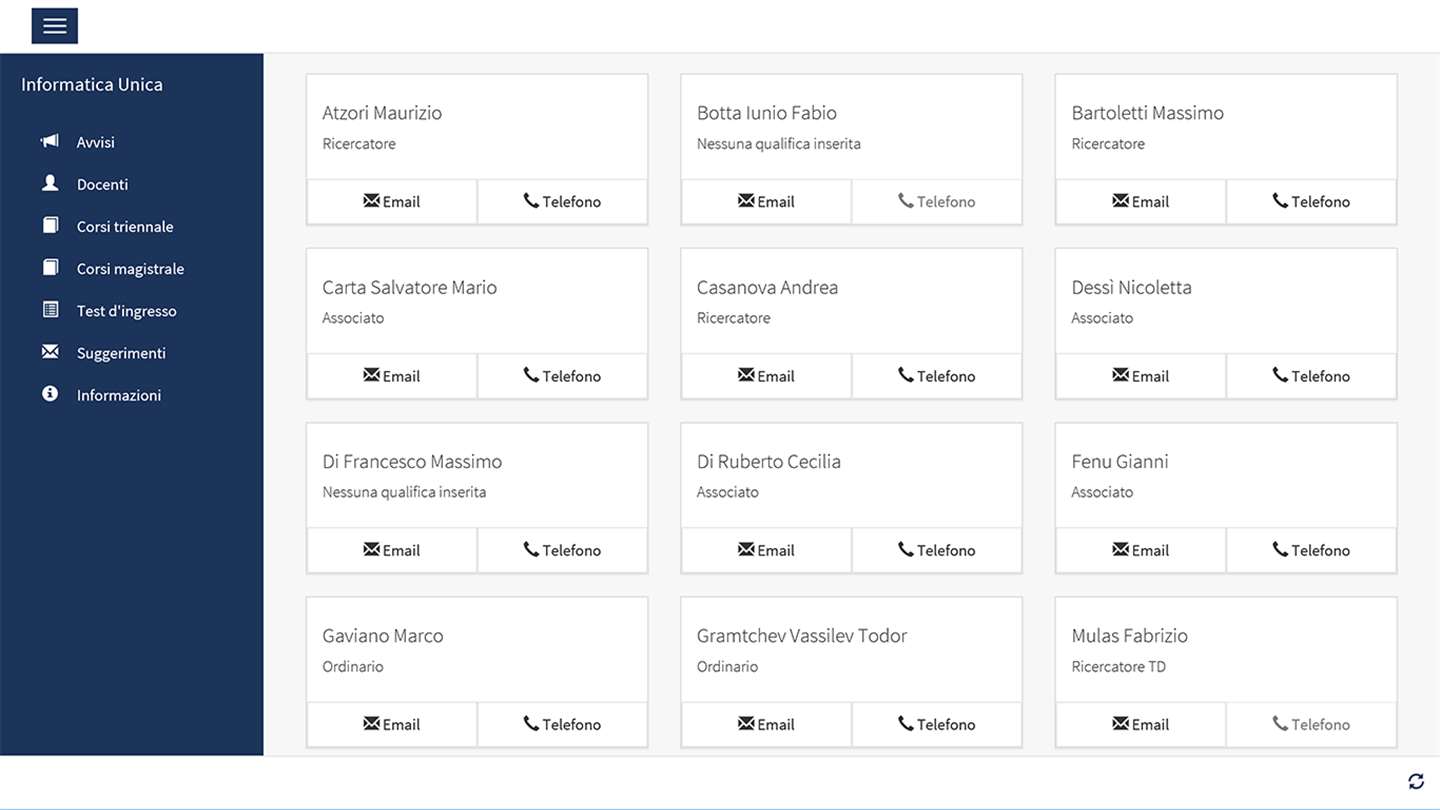
Task: Send email to Casanova Andrea
Action: 766,376
